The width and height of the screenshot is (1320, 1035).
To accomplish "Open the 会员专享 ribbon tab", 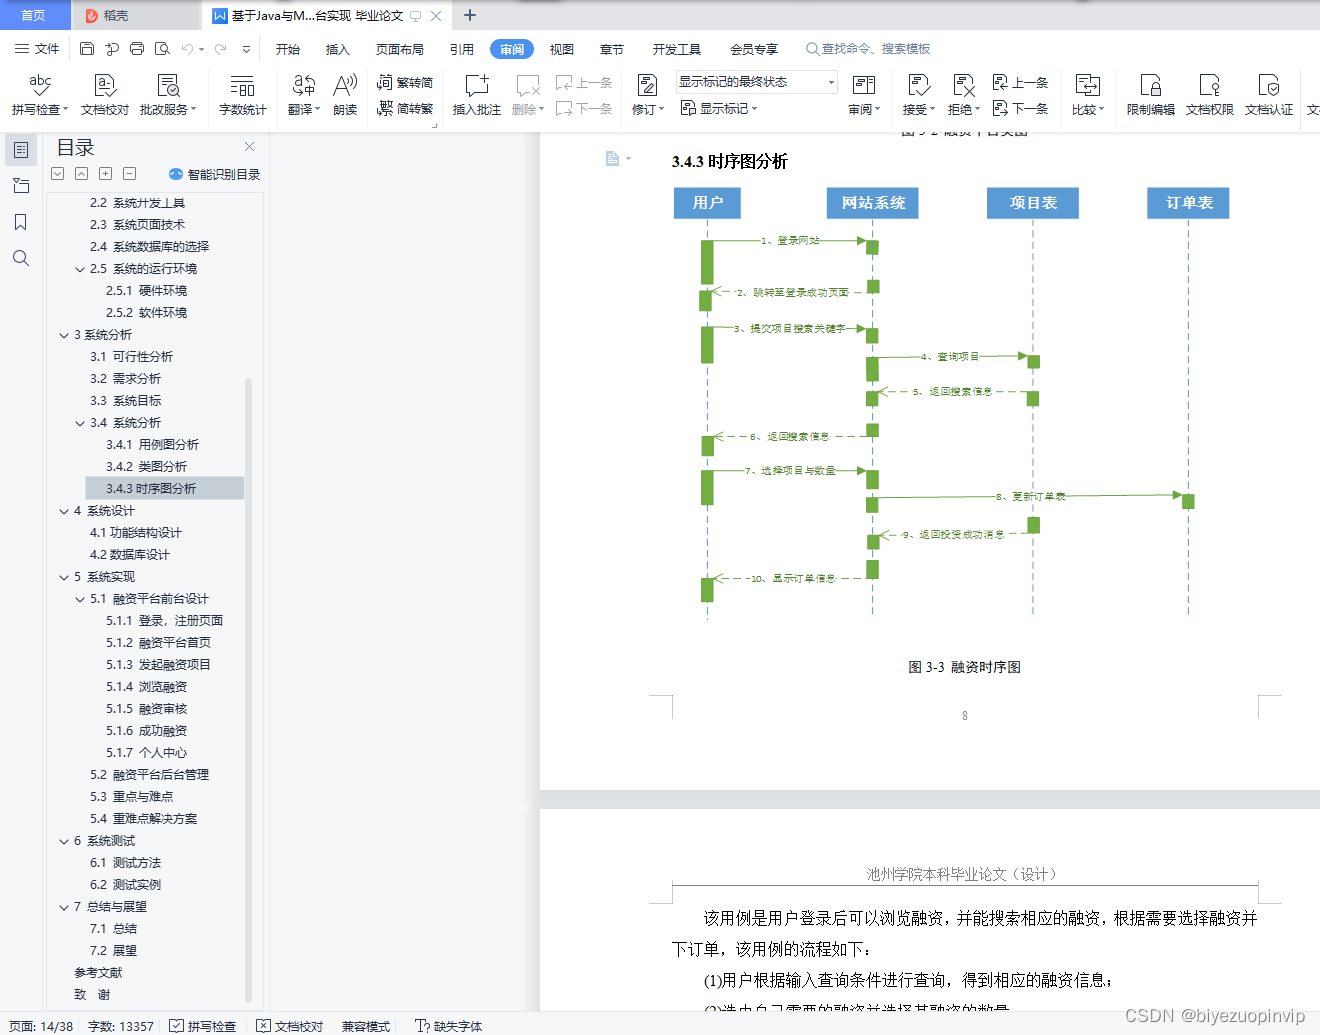I will point(754,49).
